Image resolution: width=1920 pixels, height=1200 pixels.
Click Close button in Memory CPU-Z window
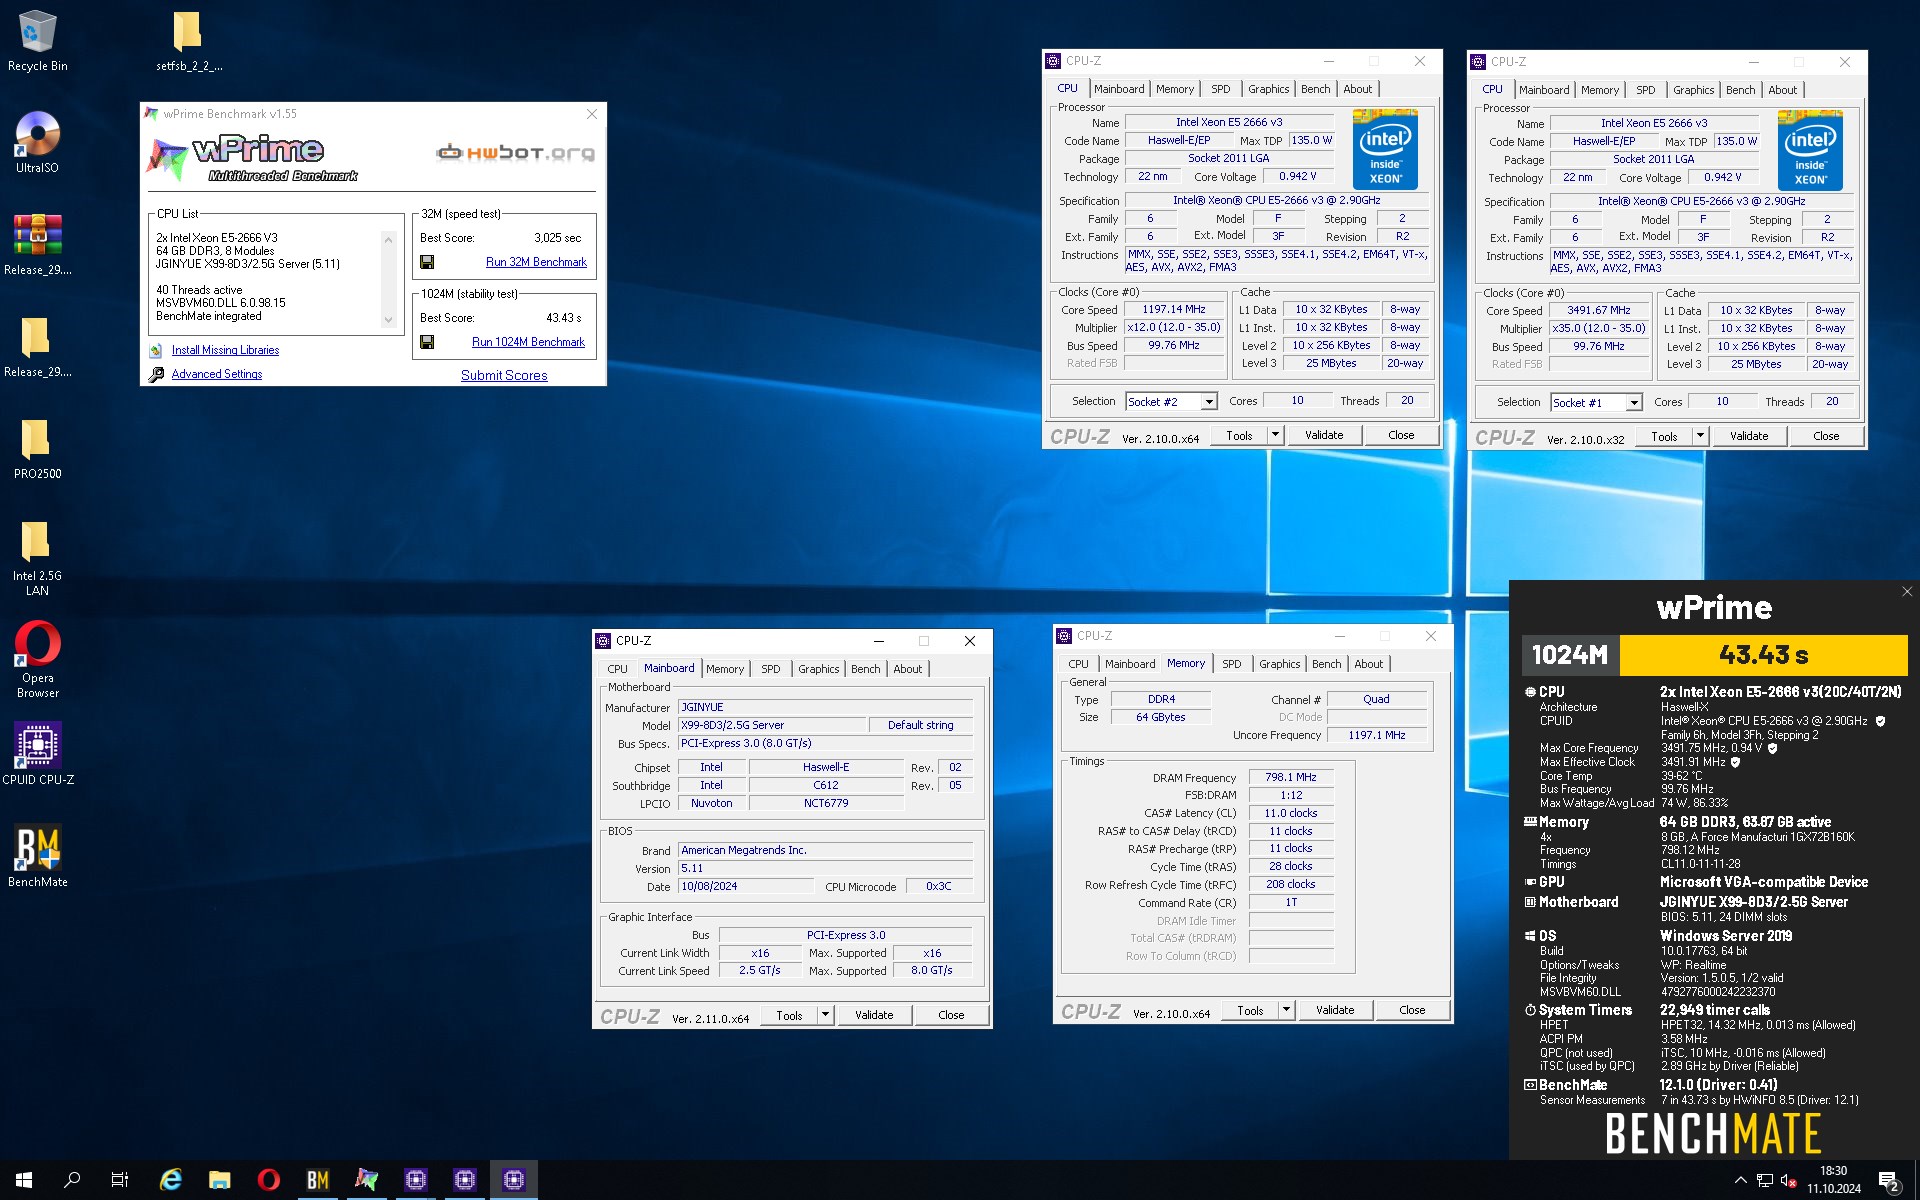tap(1412, 1010)
